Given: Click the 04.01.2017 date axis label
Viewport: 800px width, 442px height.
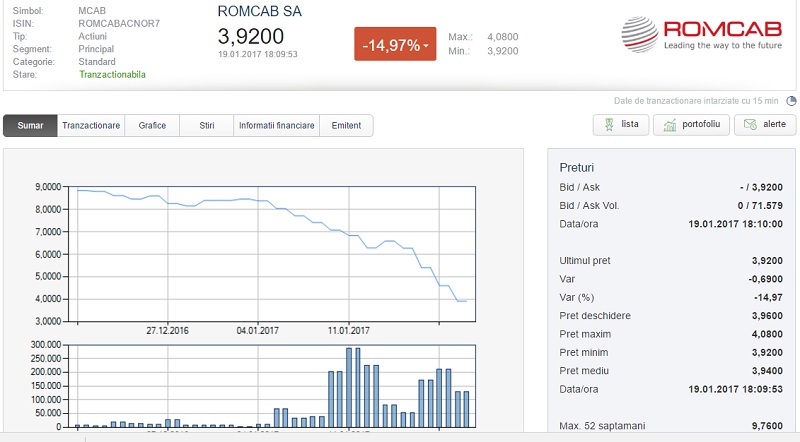Looking at the screenshot, I should click(258, 331).
